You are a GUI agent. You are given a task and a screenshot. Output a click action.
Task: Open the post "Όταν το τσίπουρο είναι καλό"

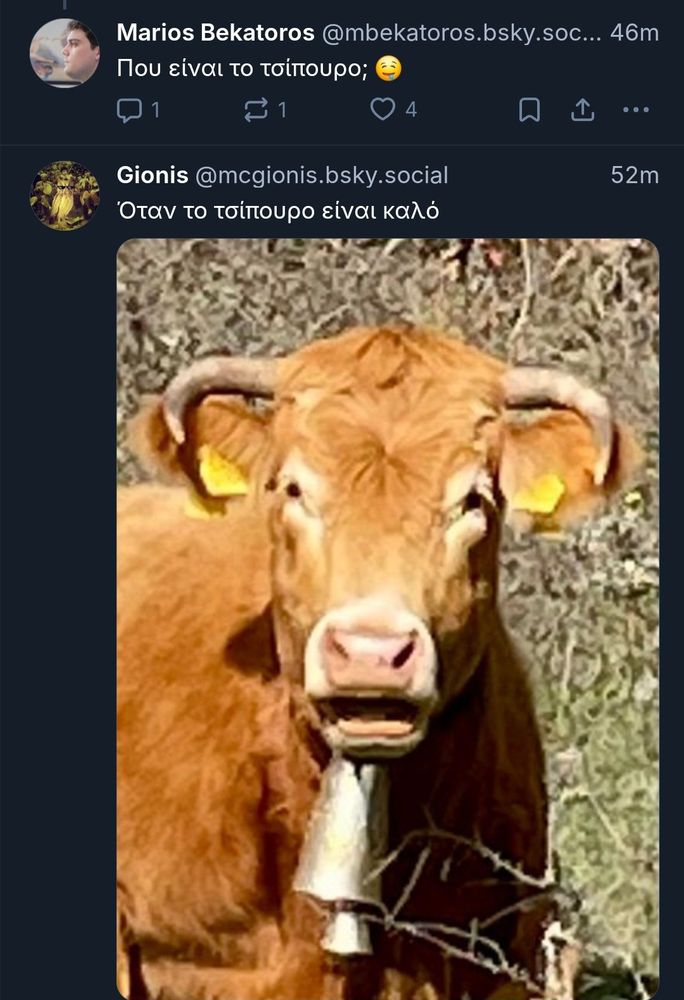coord(278,210)
